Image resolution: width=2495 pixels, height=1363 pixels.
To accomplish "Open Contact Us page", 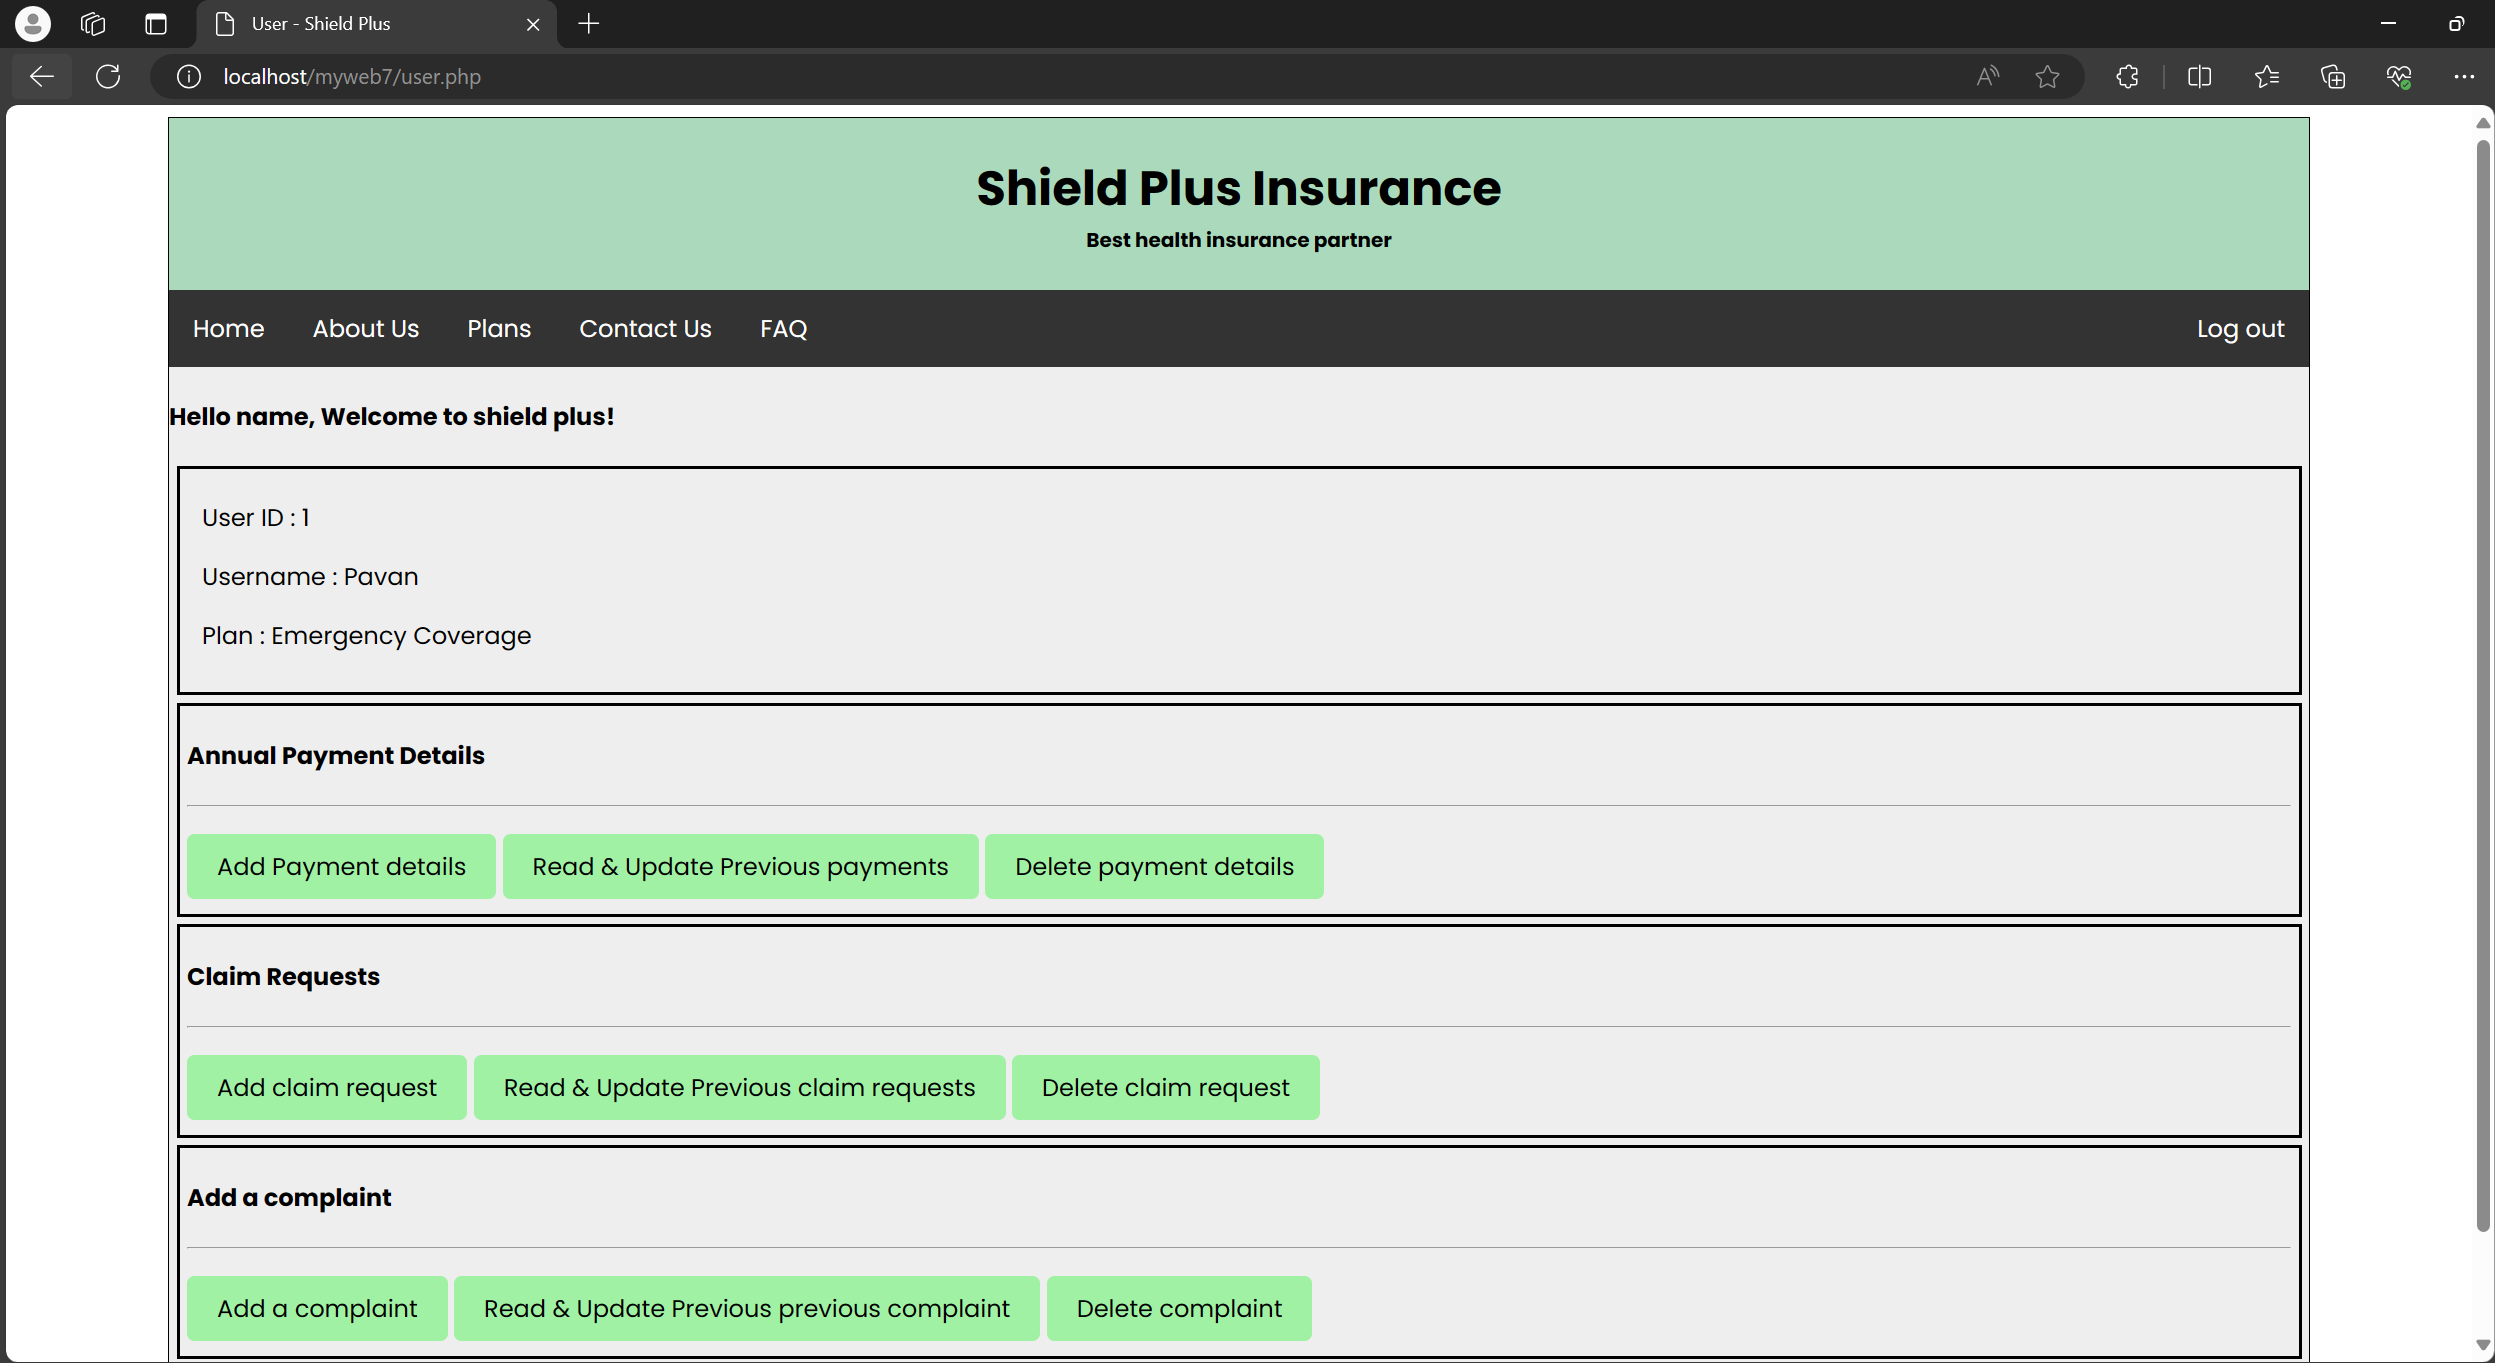I will pyautogui.click(x=645, y=329).
